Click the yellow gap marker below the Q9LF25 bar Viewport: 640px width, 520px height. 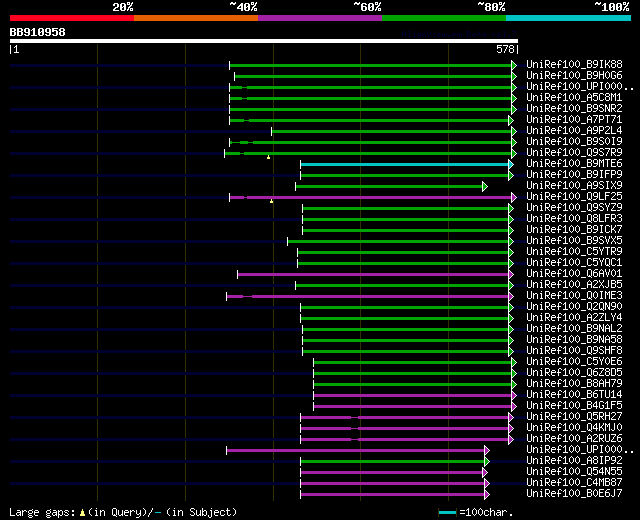[271, 201]
